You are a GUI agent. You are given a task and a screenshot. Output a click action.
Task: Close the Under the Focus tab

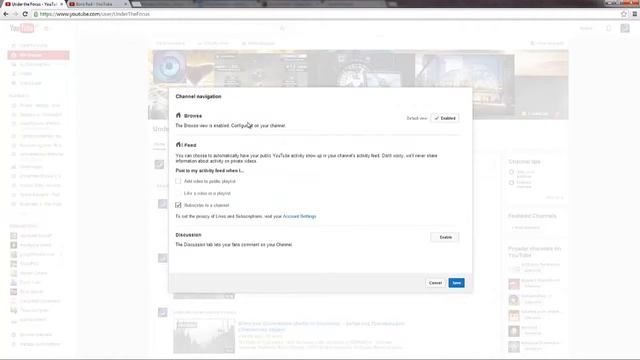(61, 4)
